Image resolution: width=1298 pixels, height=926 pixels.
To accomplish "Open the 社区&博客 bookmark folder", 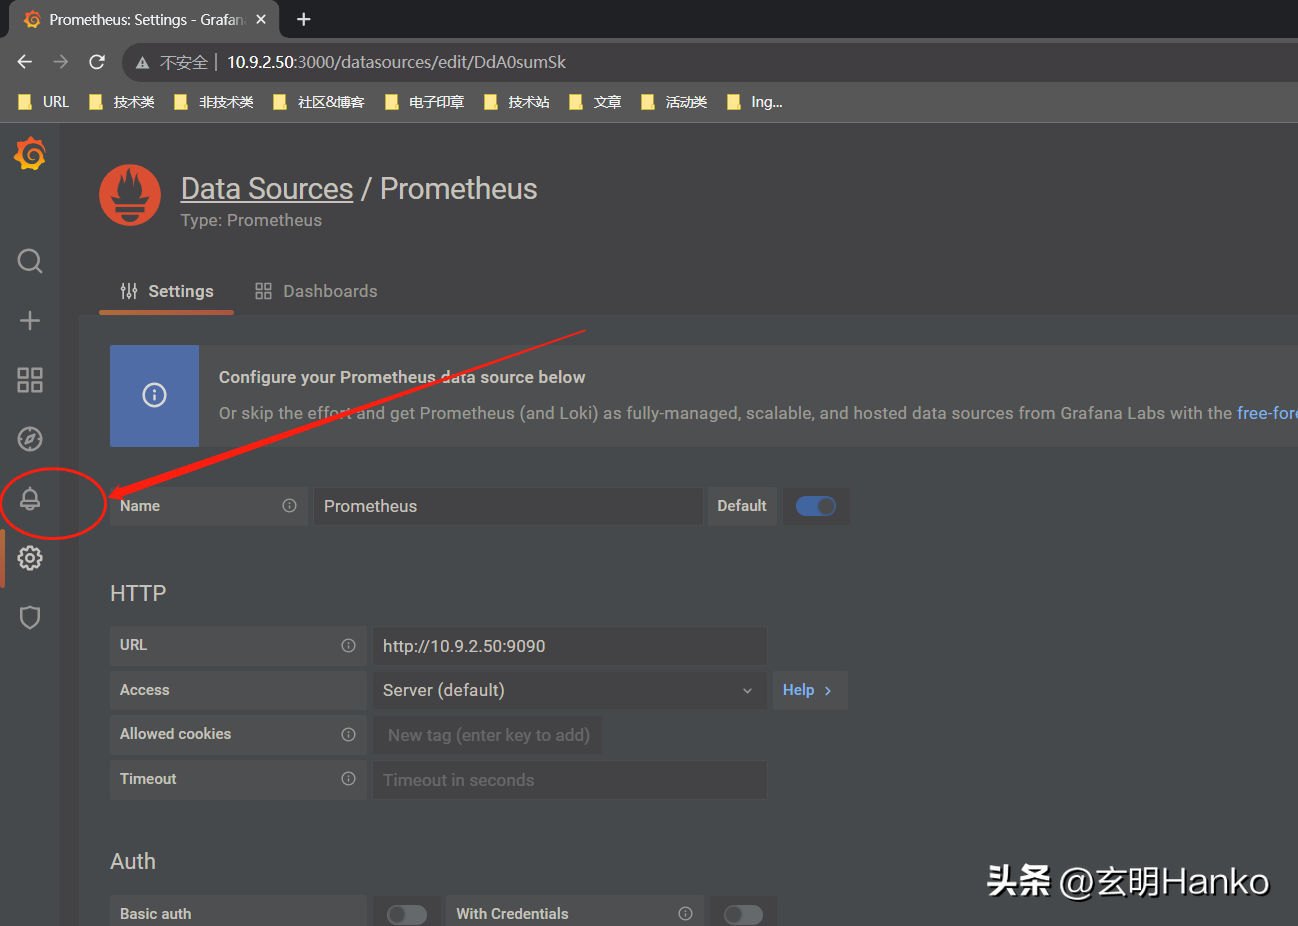I will pos(319,102).
